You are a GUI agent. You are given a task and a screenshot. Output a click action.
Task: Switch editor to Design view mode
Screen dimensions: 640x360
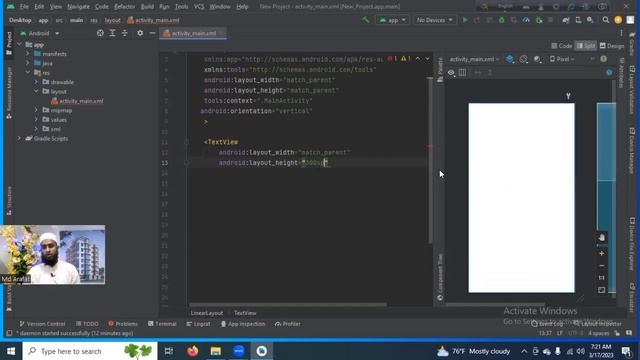[x=611, y=46]
